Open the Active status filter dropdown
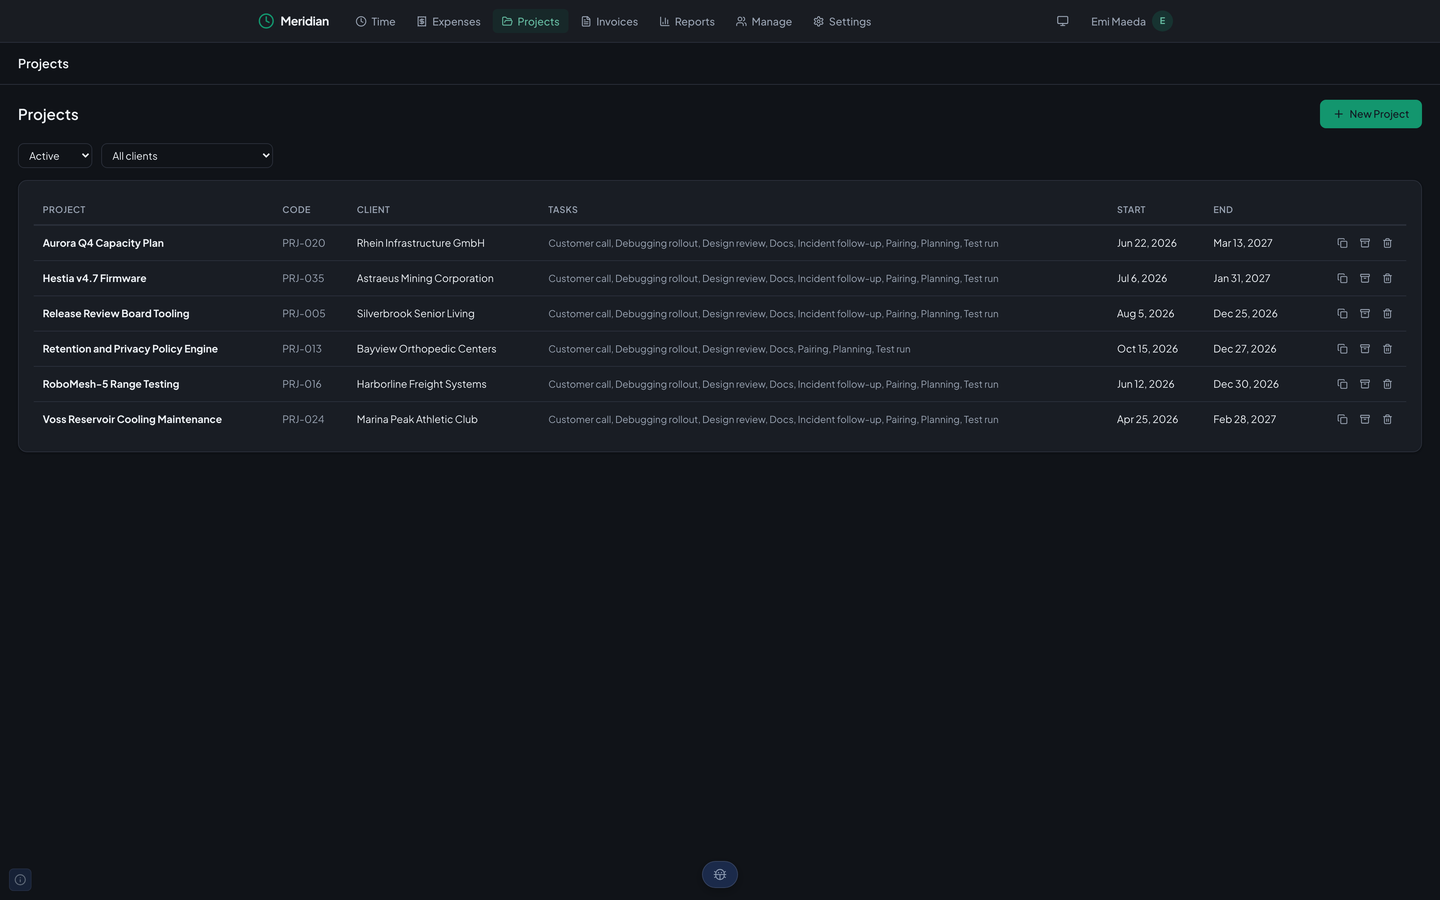 tap(55, 156)
